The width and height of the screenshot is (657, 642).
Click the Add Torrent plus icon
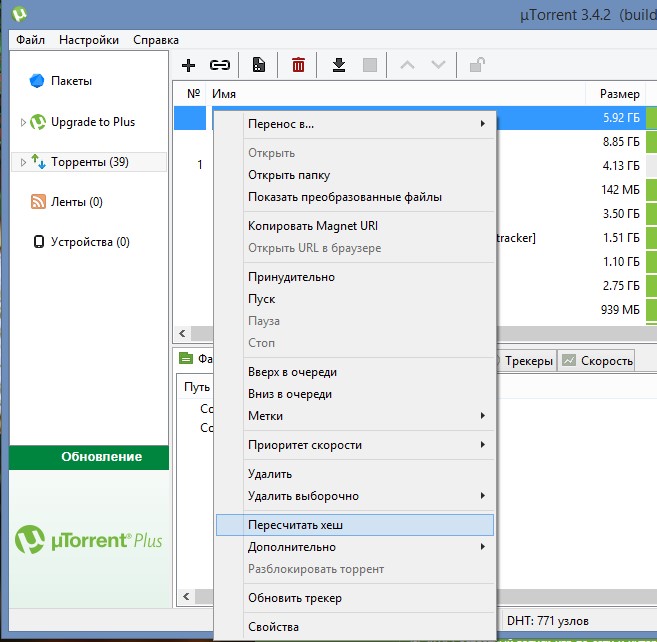click(188, 65)
